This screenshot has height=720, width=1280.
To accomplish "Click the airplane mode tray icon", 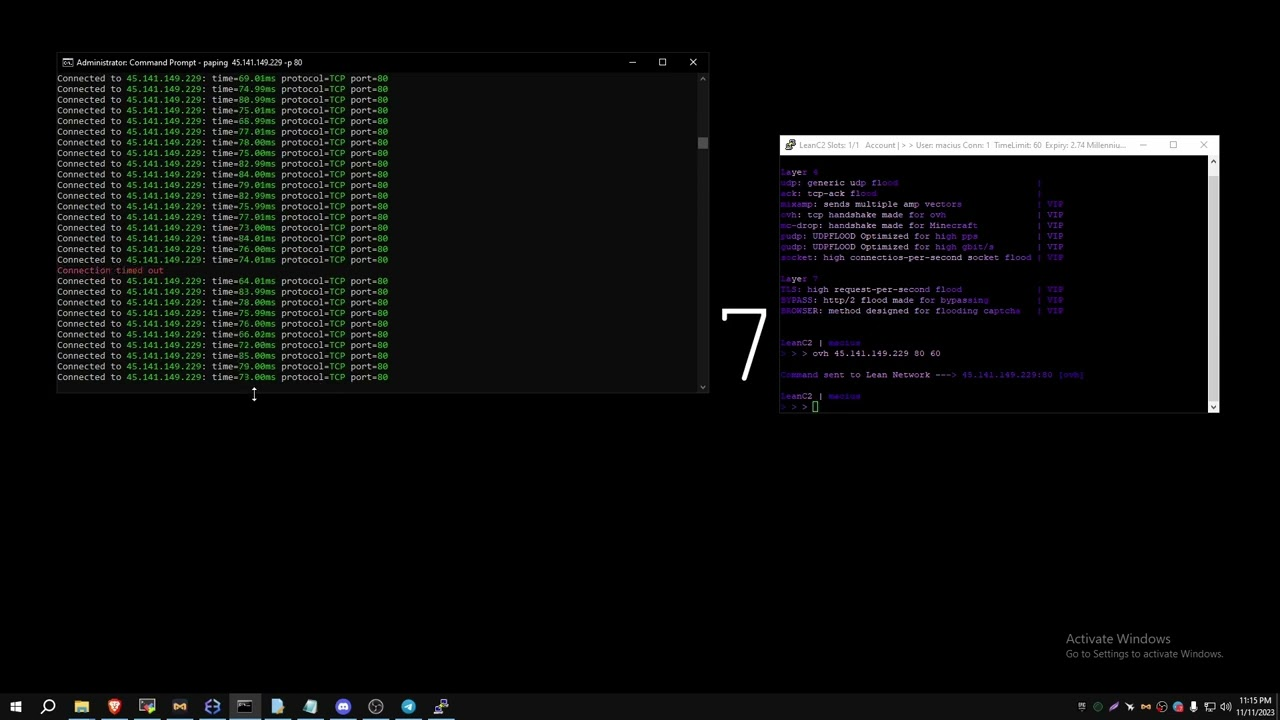I will [x=1130, y=707].
